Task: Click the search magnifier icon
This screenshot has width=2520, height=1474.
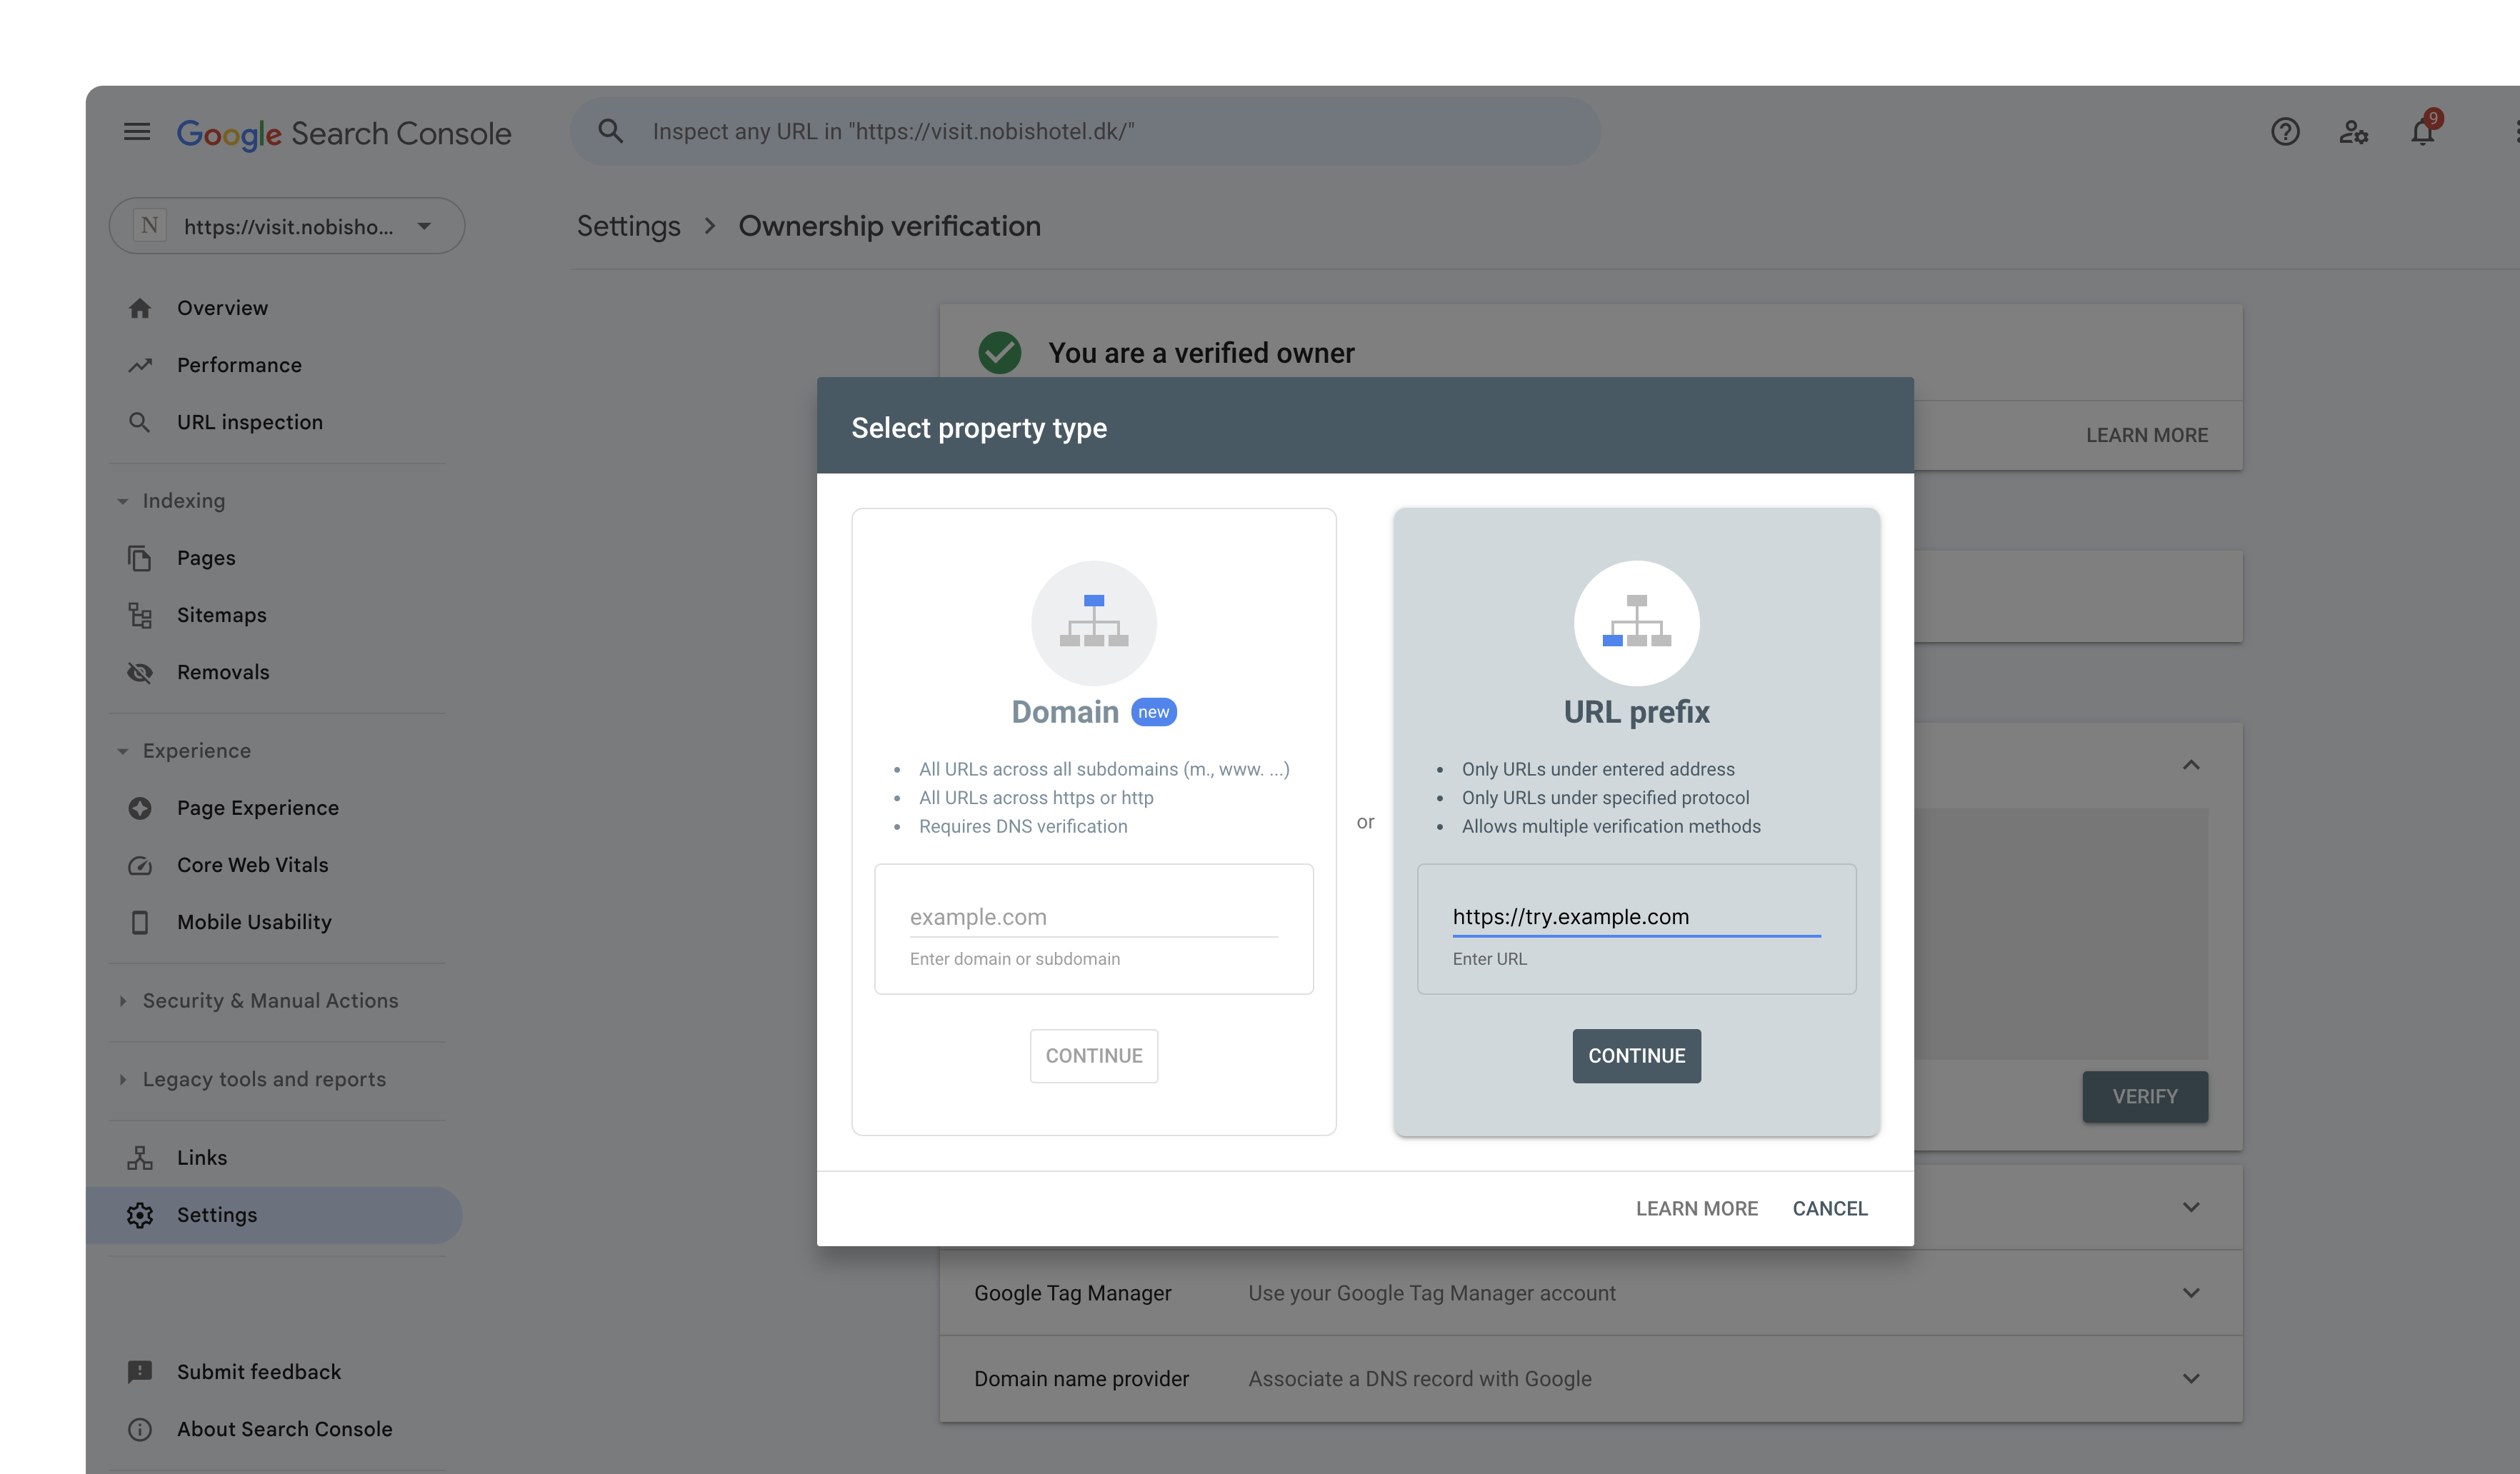Action: (x=610, y=131)
